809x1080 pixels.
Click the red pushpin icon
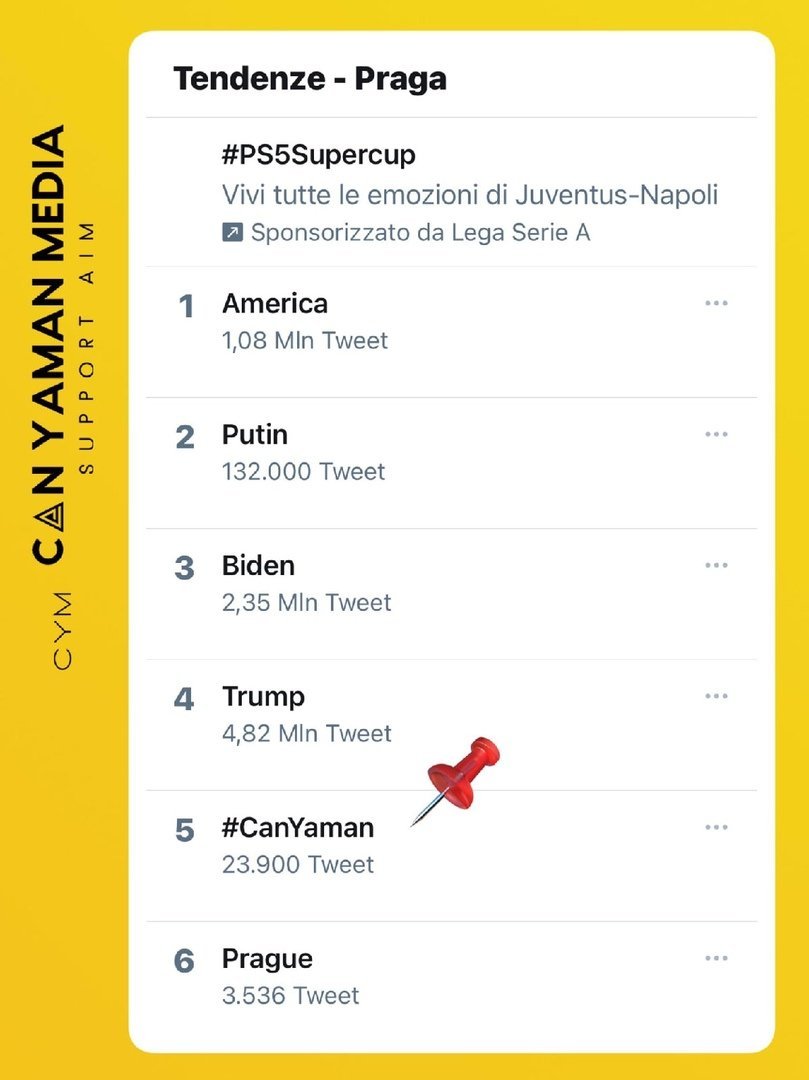coord(462,776)
